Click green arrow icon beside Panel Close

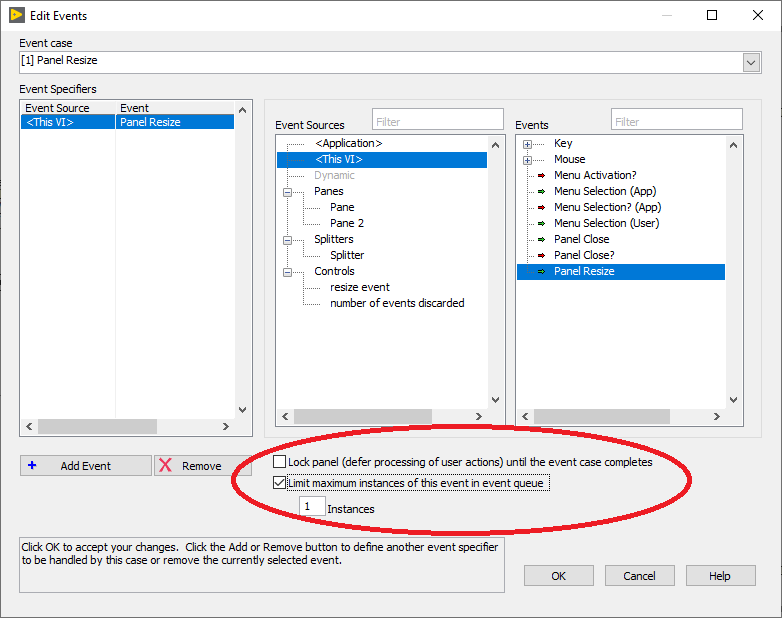pyautogui.click(x=542, y=239)
